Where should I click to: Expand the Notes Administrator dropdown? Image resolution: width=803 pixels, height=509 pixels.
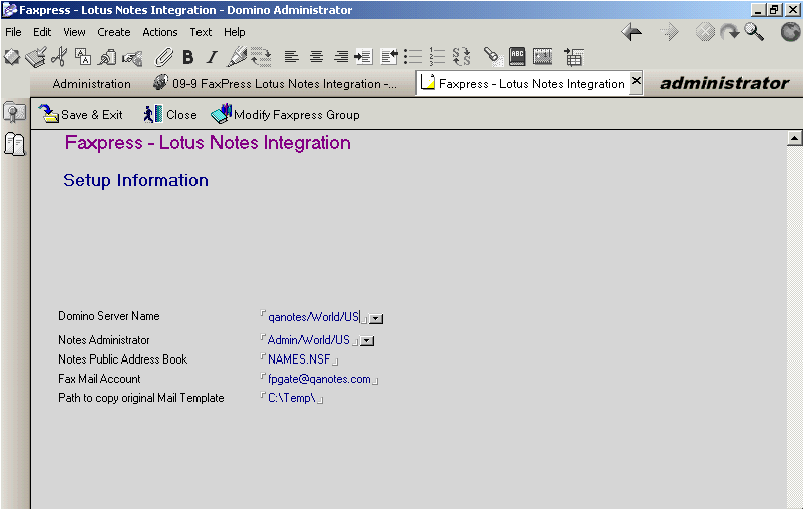(367, 341)
